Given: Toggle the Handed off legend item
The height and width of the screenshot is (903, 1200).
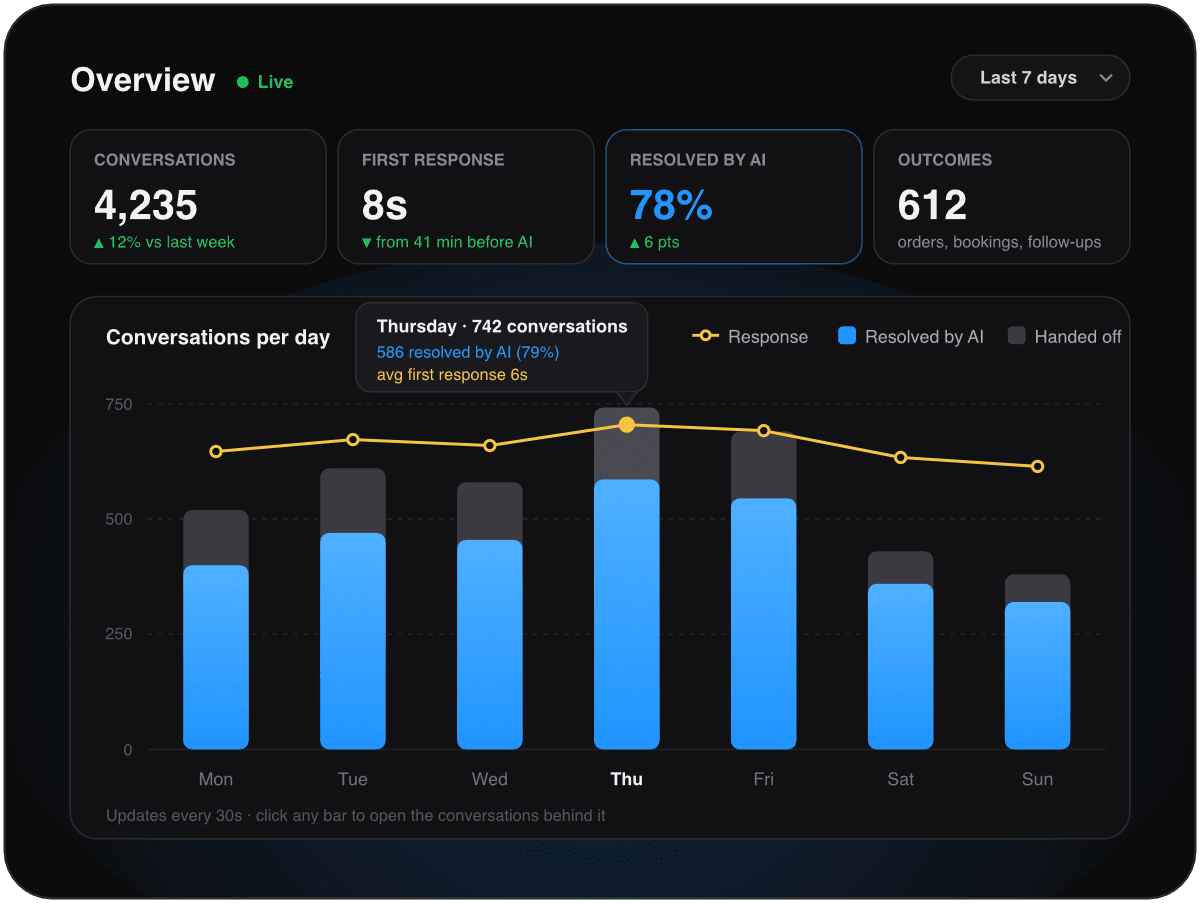Looking at the screenshot, I should [x=1065, y=337].
